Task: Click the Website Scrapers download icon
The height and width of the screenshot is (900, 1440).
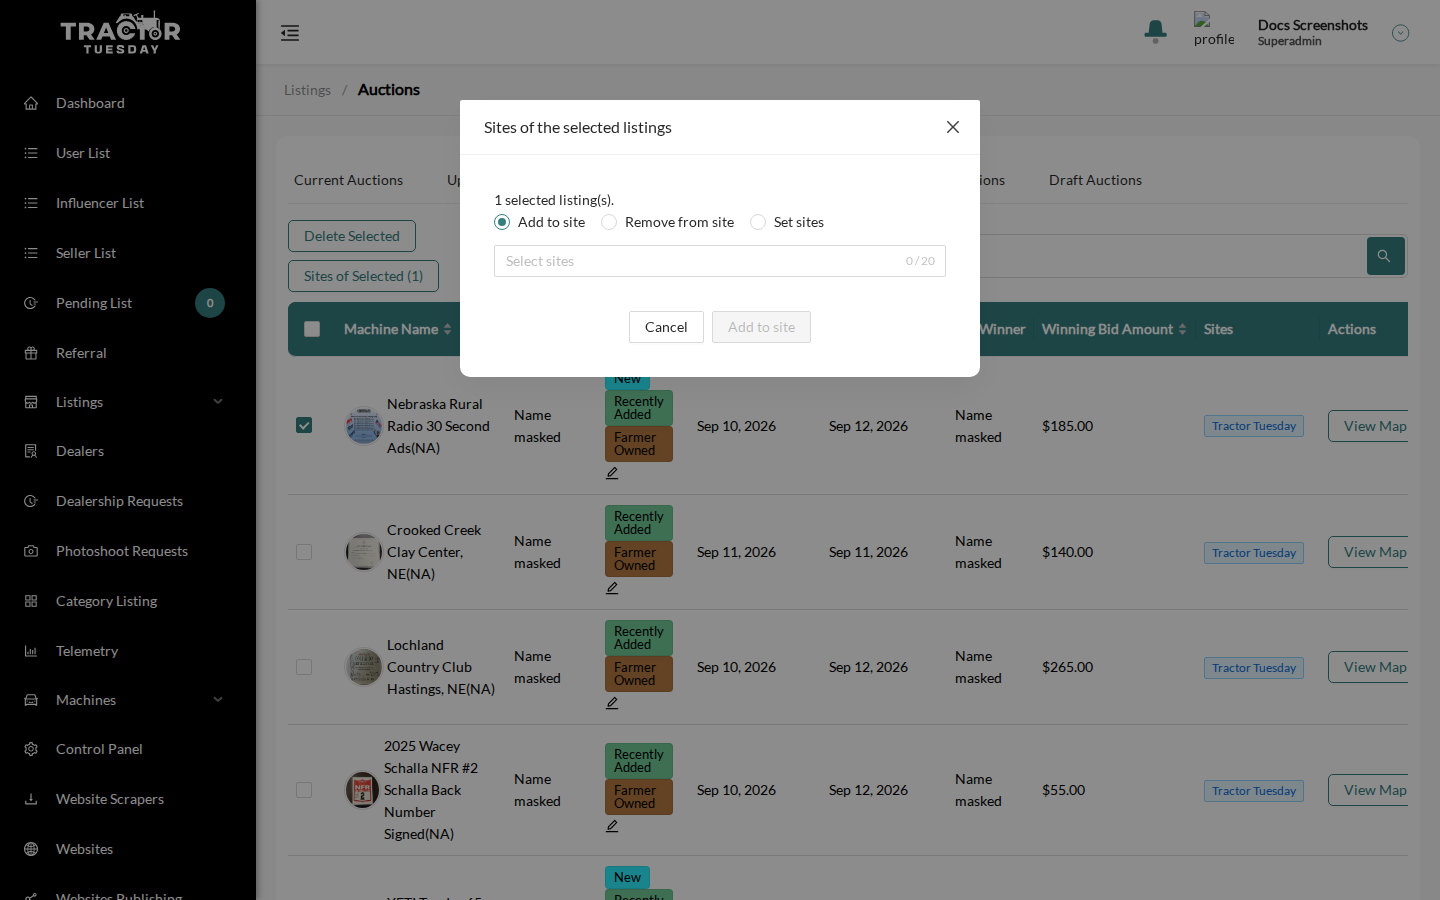Action: tap(31, 799)
